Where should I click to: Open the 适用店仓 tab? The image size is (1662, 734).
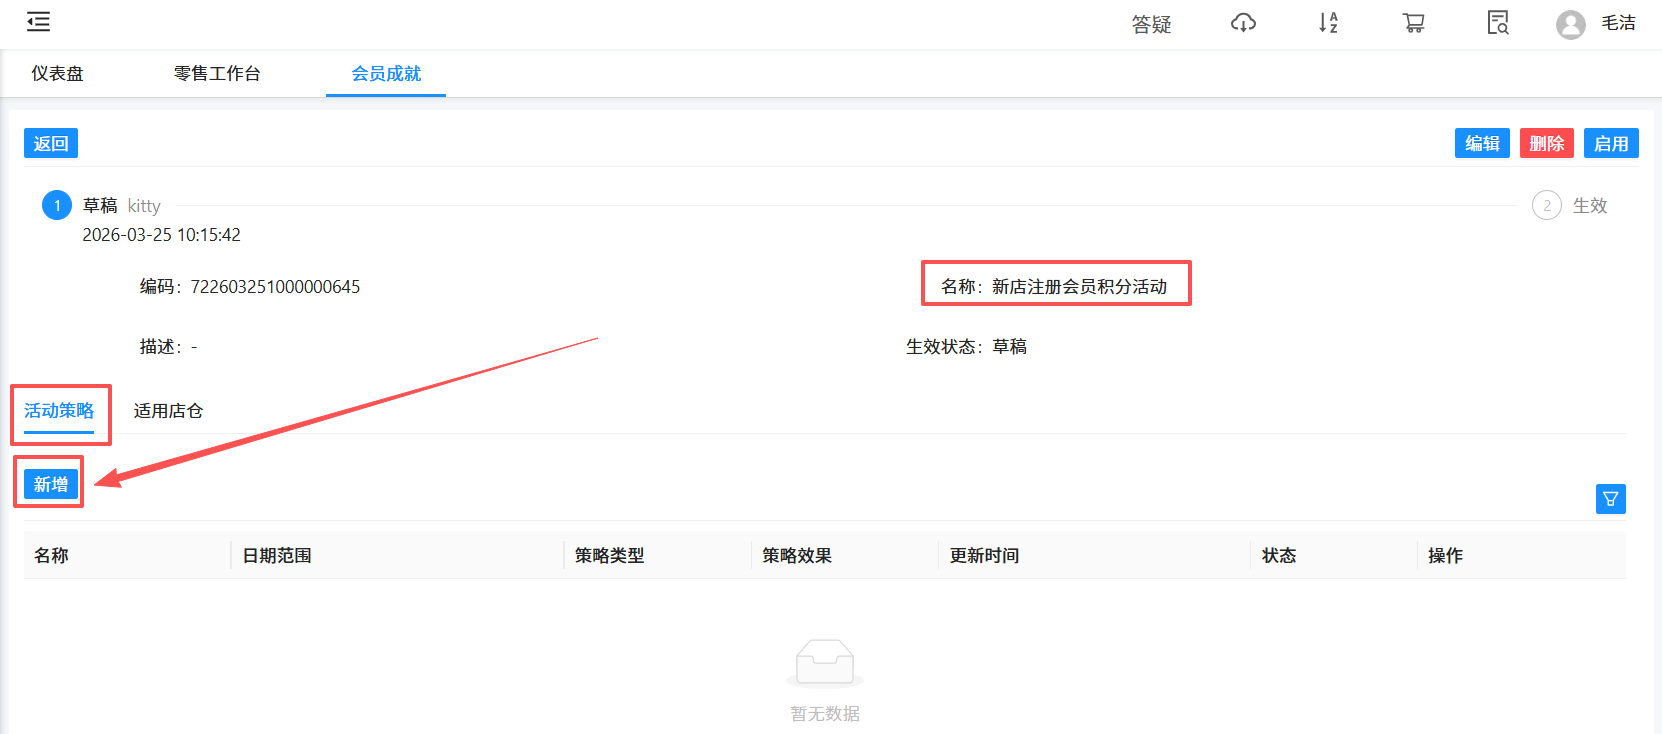tap(168, 411)
